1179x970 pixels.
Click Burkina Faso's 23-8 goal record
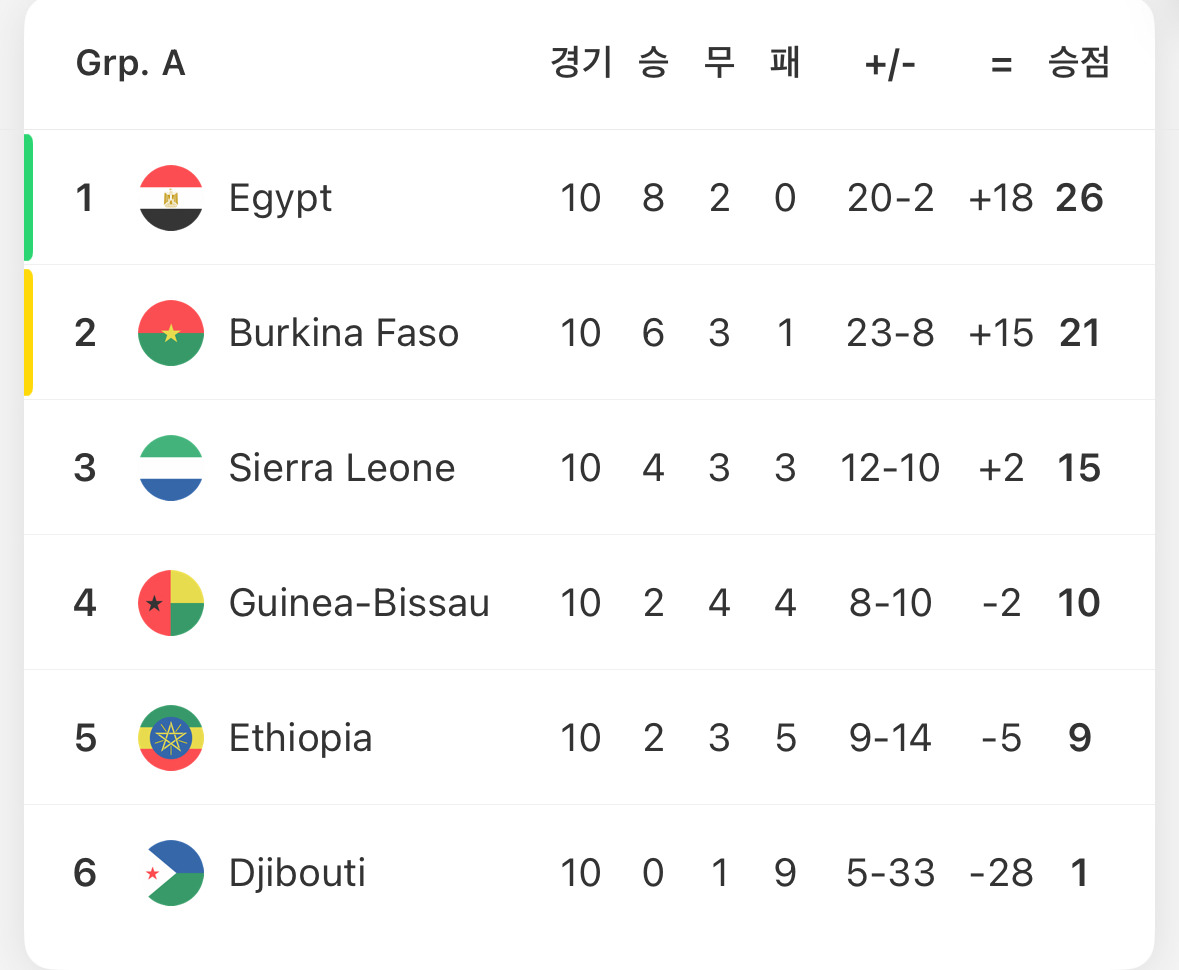pyautogui.click(x=890, y=333)
